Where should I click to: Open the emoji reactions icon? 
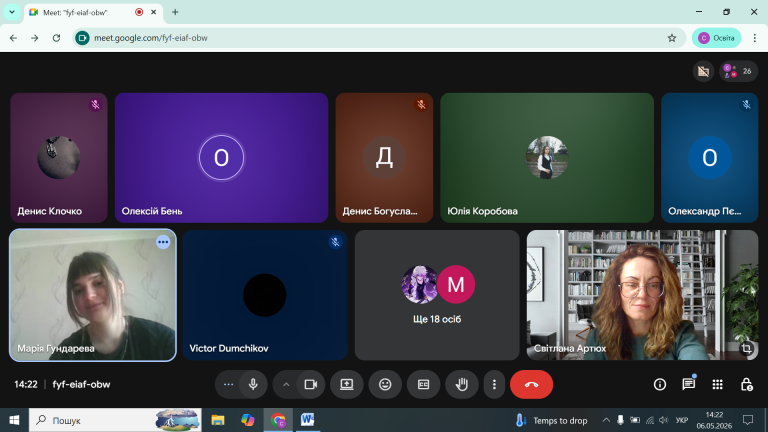385,384
